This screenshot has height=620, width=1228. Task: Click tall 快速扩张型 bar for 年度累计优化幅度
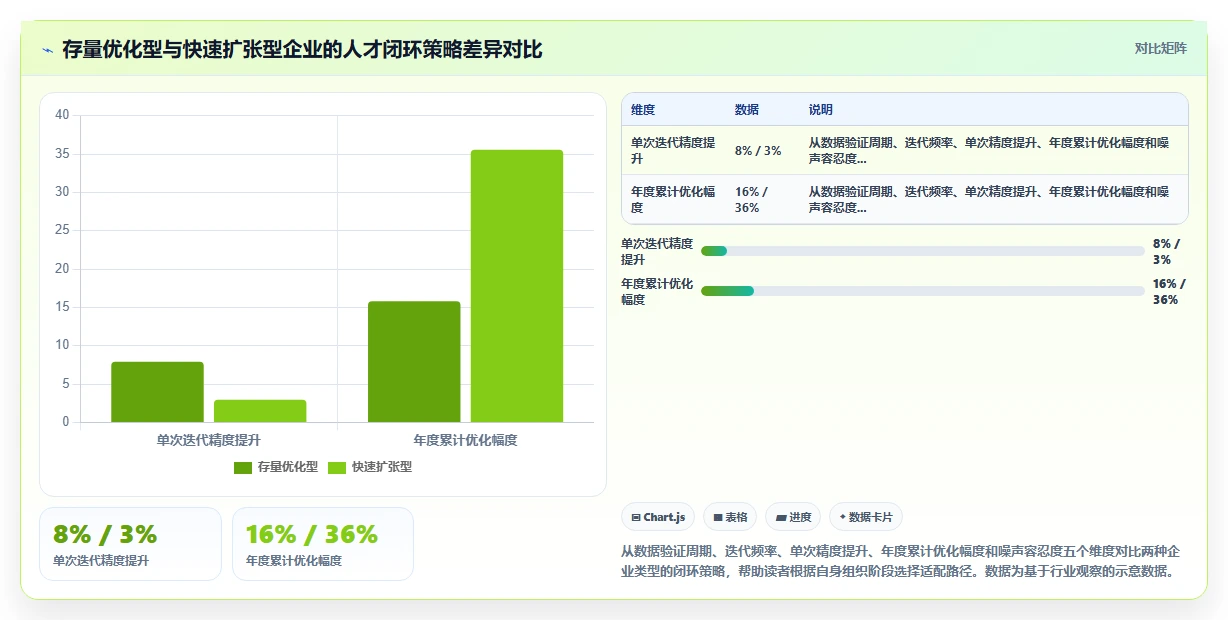[x=517, y=286]
